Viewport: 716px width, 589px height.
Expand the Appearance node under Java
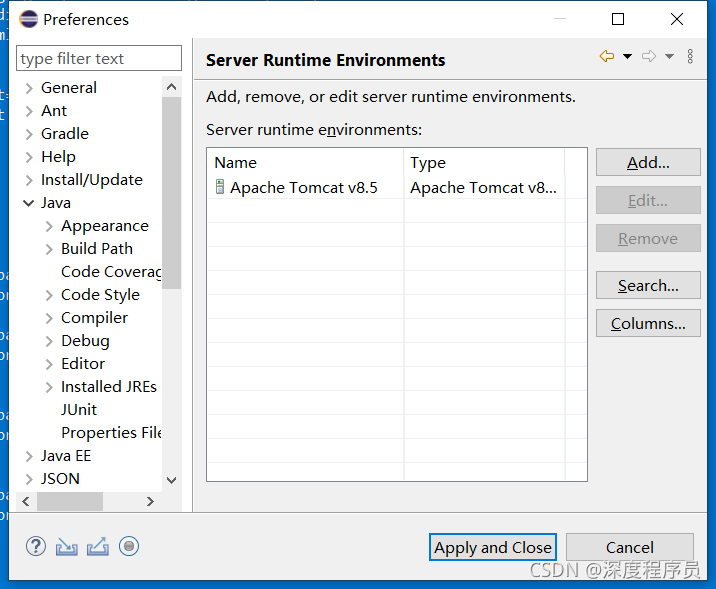point(49,226)
